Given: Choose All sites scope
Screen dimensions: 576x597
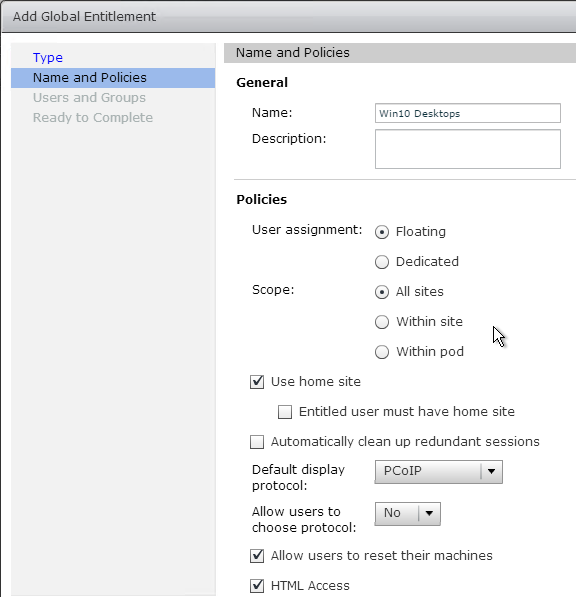Looking at the screenshot, I should pyautogui.click(x=382, y=292).
